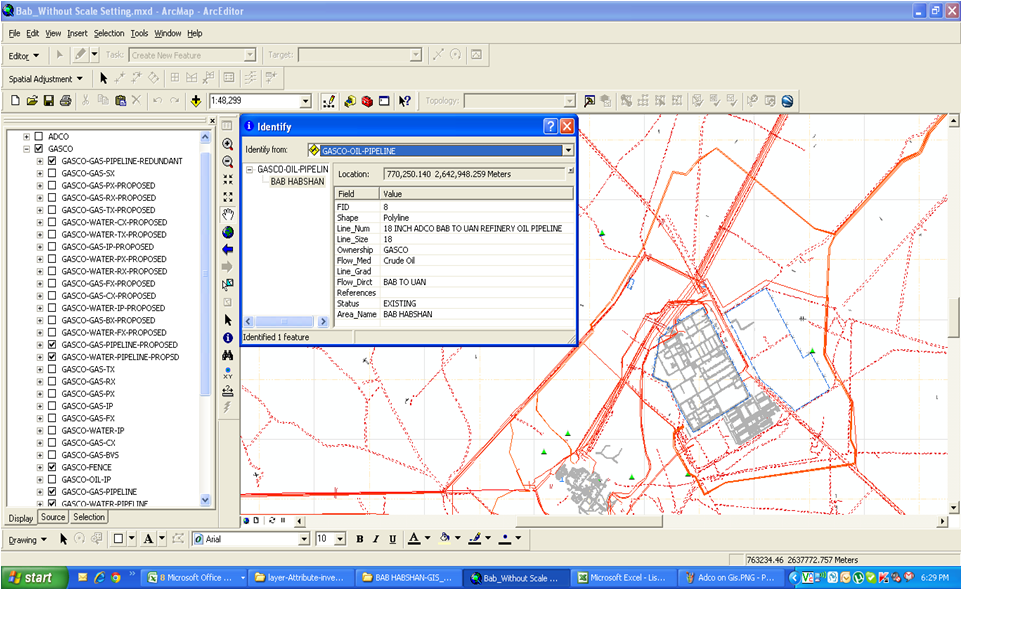Click the Go To XY tool
Image resolution: width=1025 pixels, height=626 pixels.
227,372
